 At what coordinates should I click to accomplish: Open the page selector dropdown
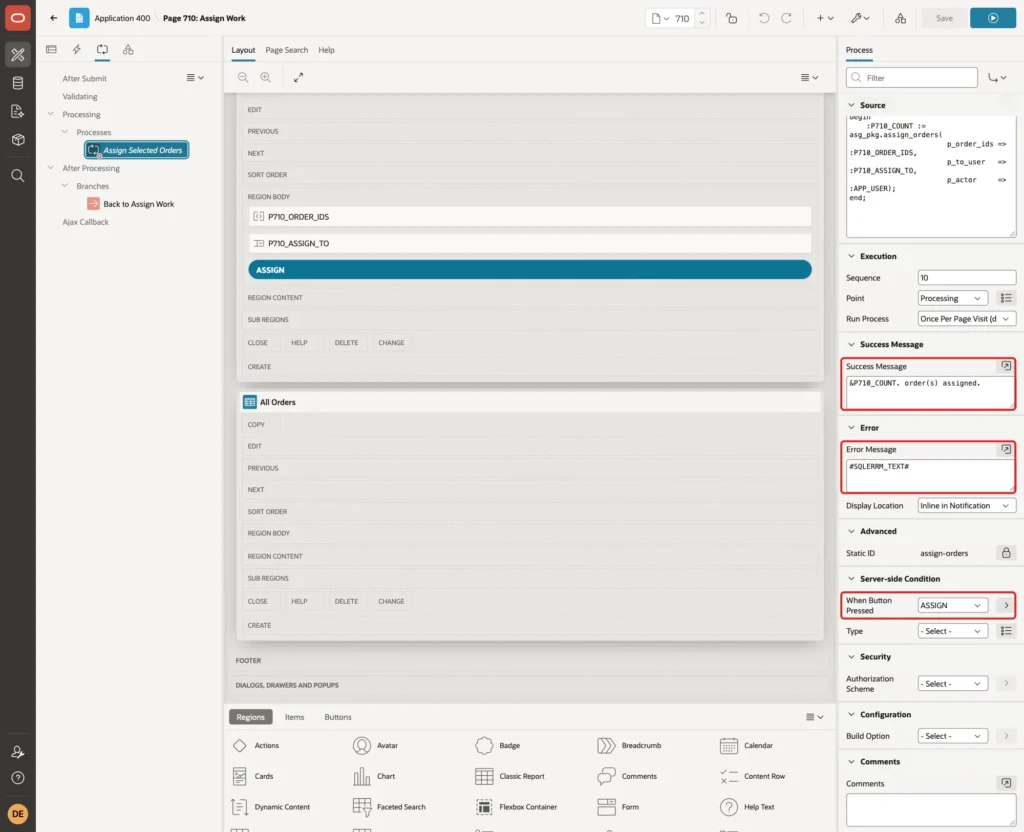(660, 18)
